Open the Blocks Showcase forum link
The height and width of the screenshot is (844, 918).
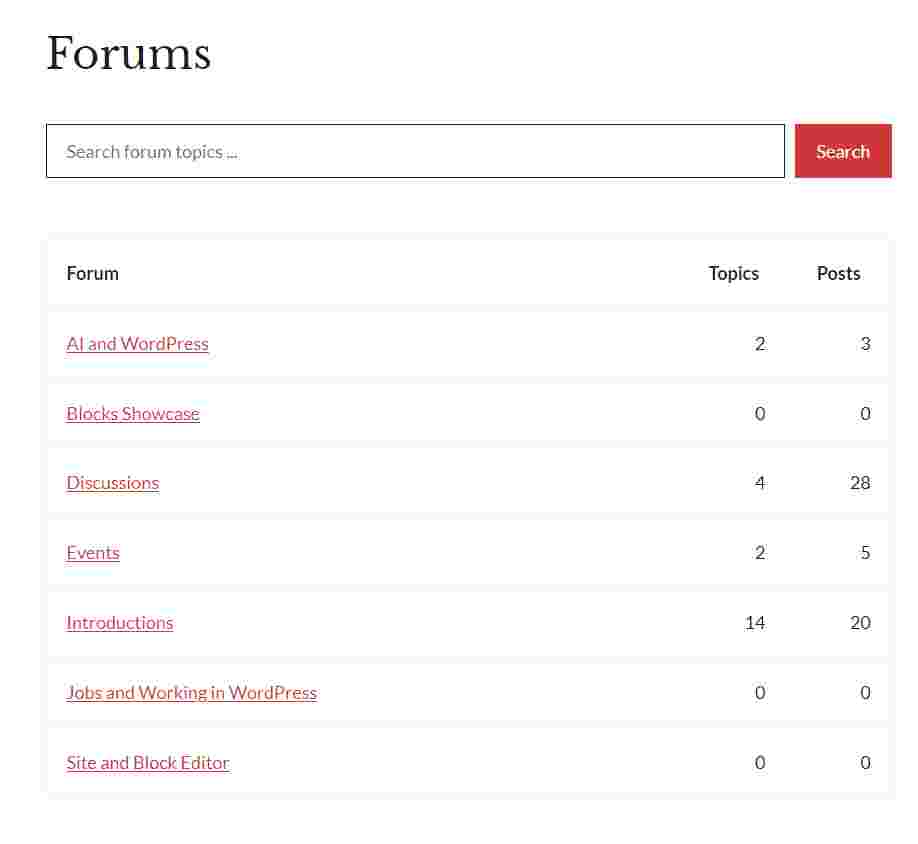(133, 414)
